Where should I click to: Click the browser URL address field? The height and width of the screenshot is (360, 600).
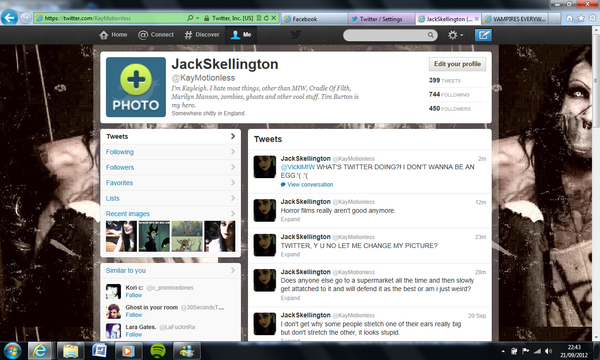[110, 18]
